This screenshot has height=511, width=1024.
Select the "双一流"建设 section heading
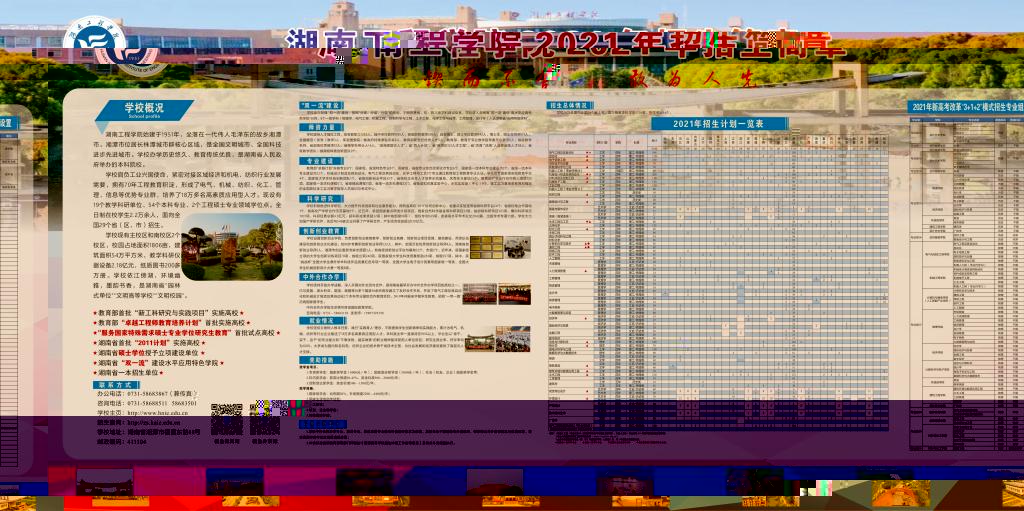321,105
